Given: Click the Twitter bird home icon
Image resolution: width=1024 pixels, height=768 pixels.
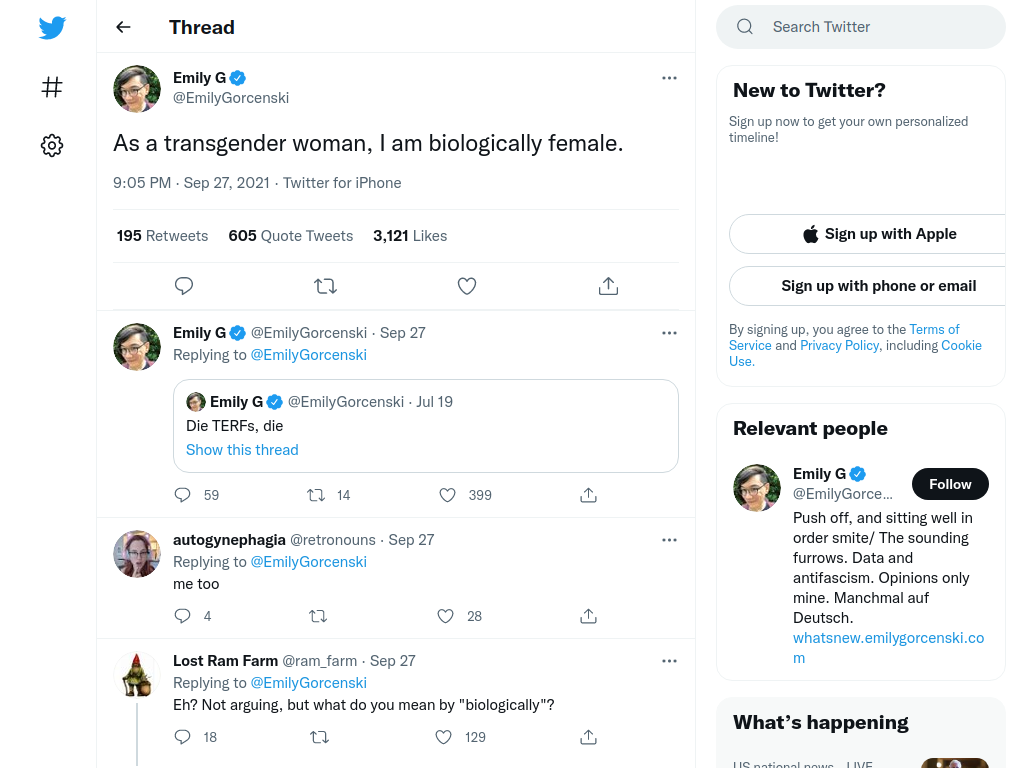Looking at the screenshot, I should (52, 27).
